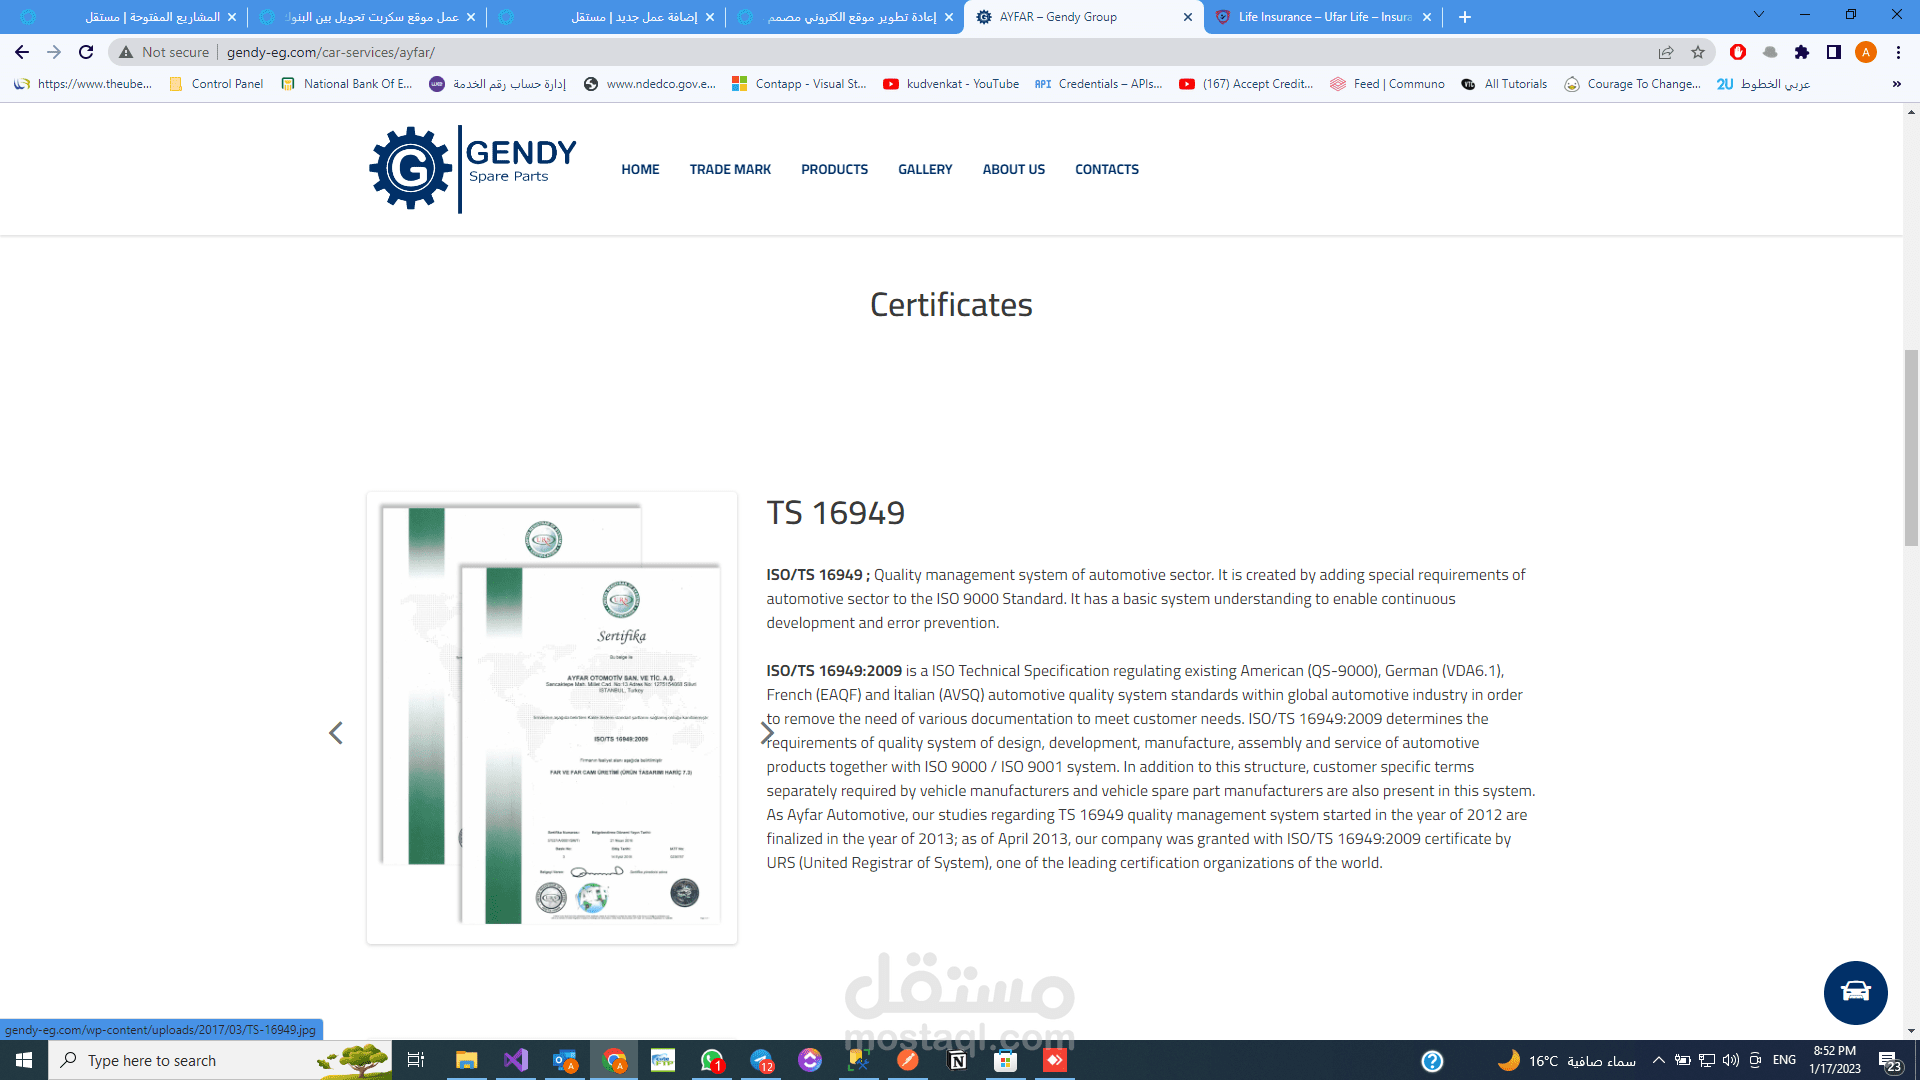Expand the hidden bookmarks chevron
Image resolution: width=1920 pixels, height=1080 pixels.
1897,84
